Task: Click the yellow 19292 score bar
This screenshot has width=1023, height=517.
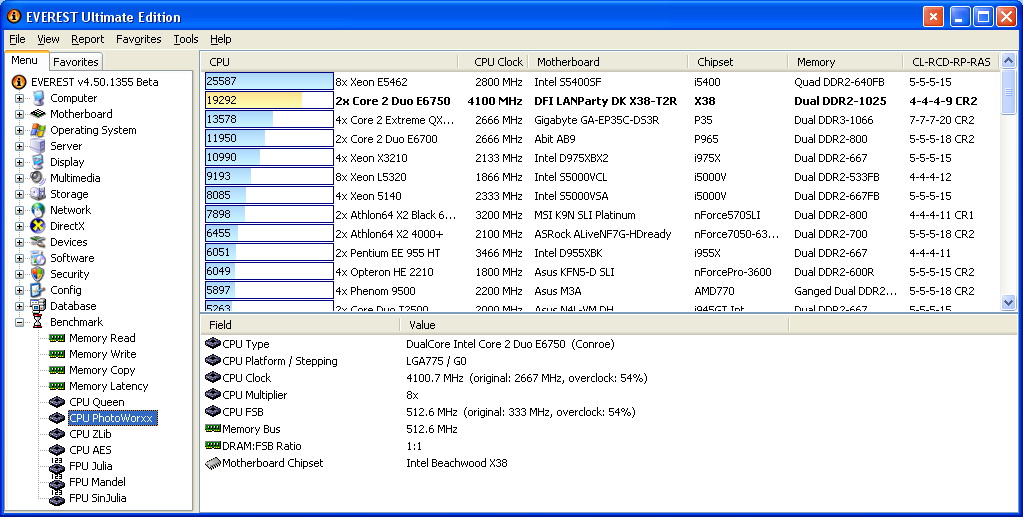Action: coord(269,101)
